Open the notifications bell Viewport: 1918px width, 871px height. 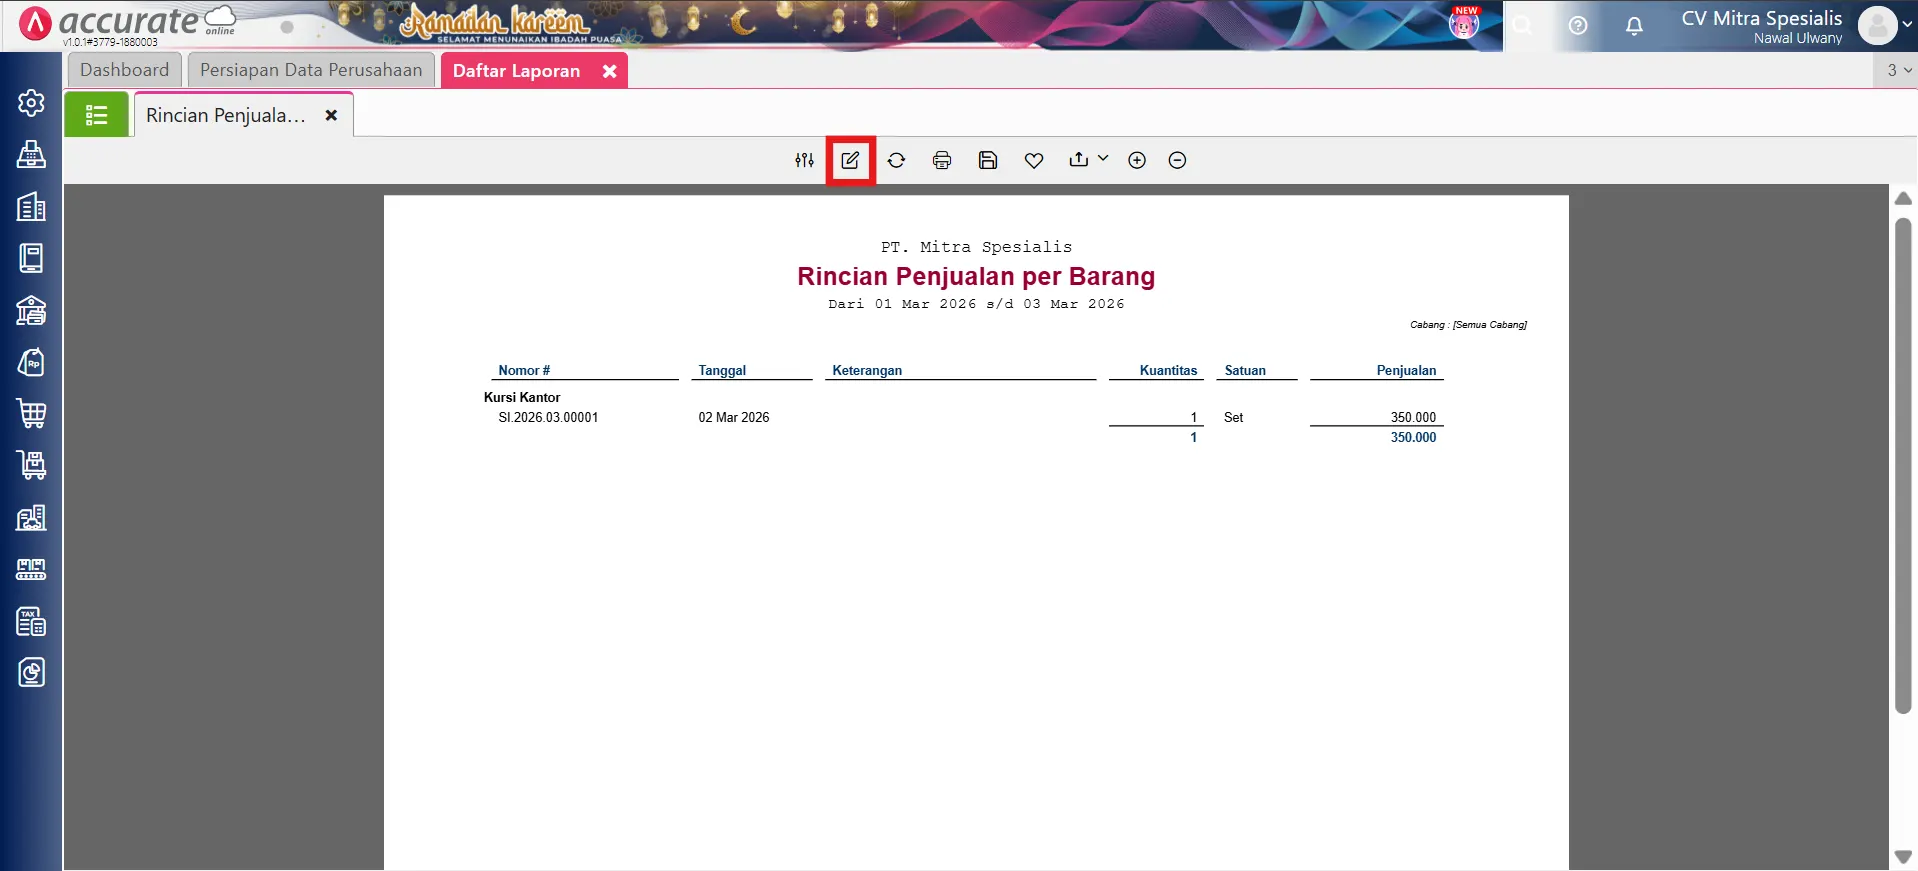coord(1634,26)
